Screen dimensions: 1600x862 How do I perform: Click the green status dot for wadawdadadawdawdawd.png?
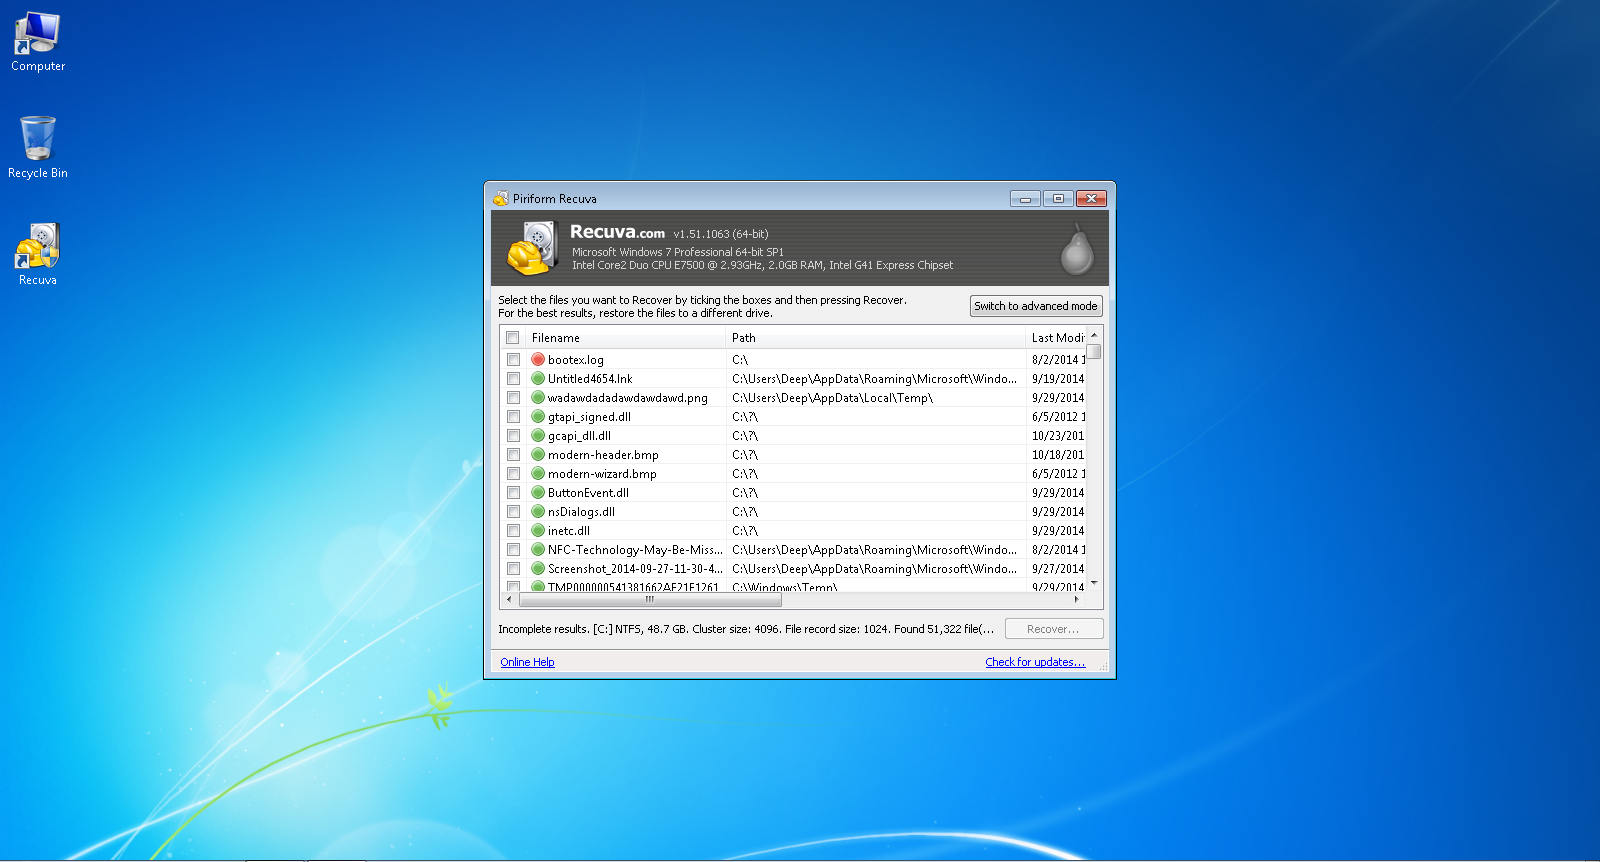538,397
